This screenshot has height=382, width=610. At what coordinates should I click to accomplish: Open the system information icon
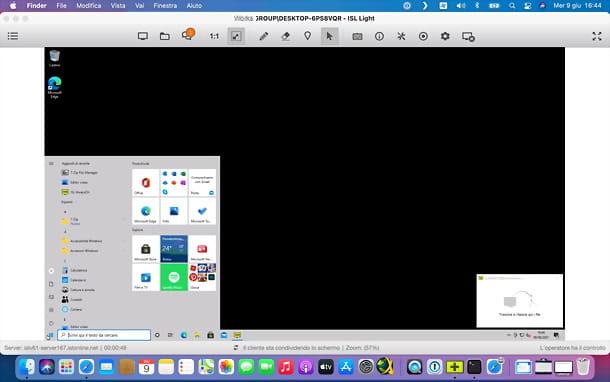coord(379,36)
